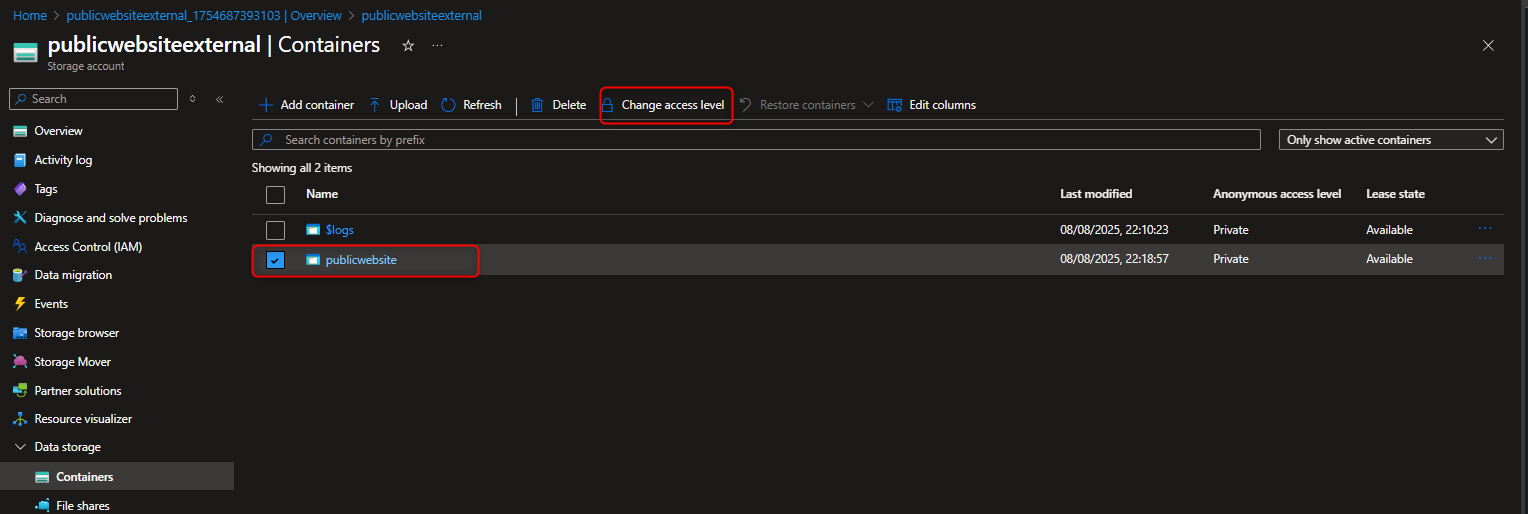Open File shares in the sidebar
This screenshot has width=1528, height=514.
[x=83, y=506]
